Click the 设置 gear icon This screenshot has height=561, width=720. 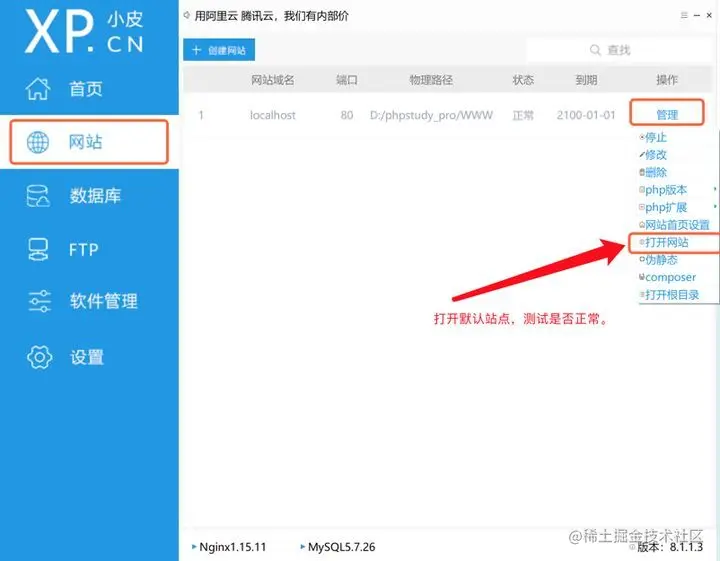coord(39,357)
